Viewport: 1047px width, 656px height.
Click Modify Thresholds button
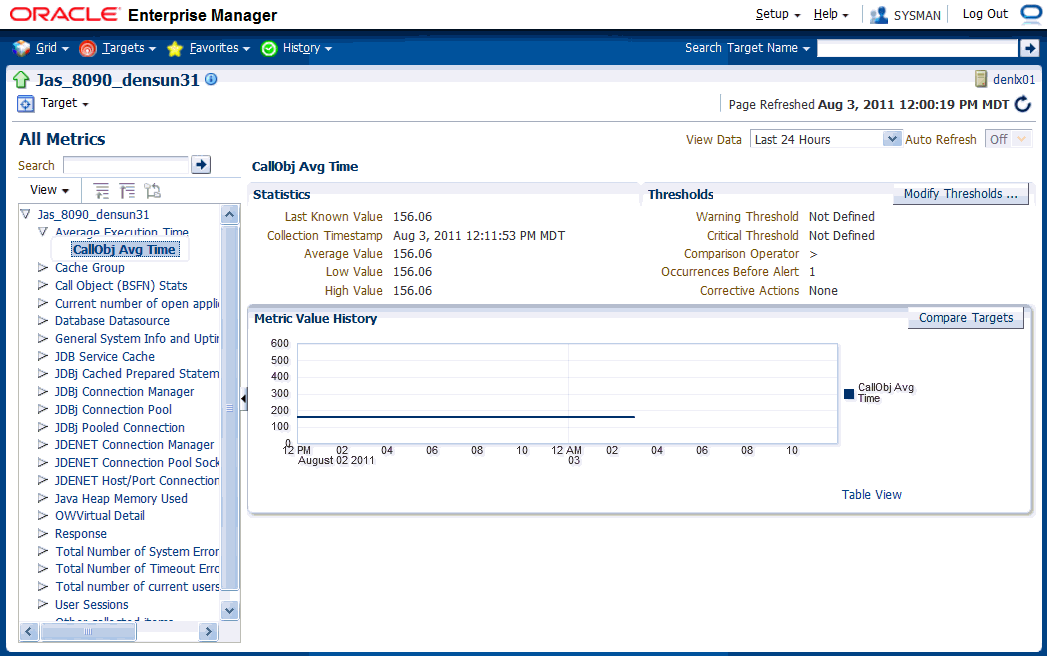[x=960, y=194]
